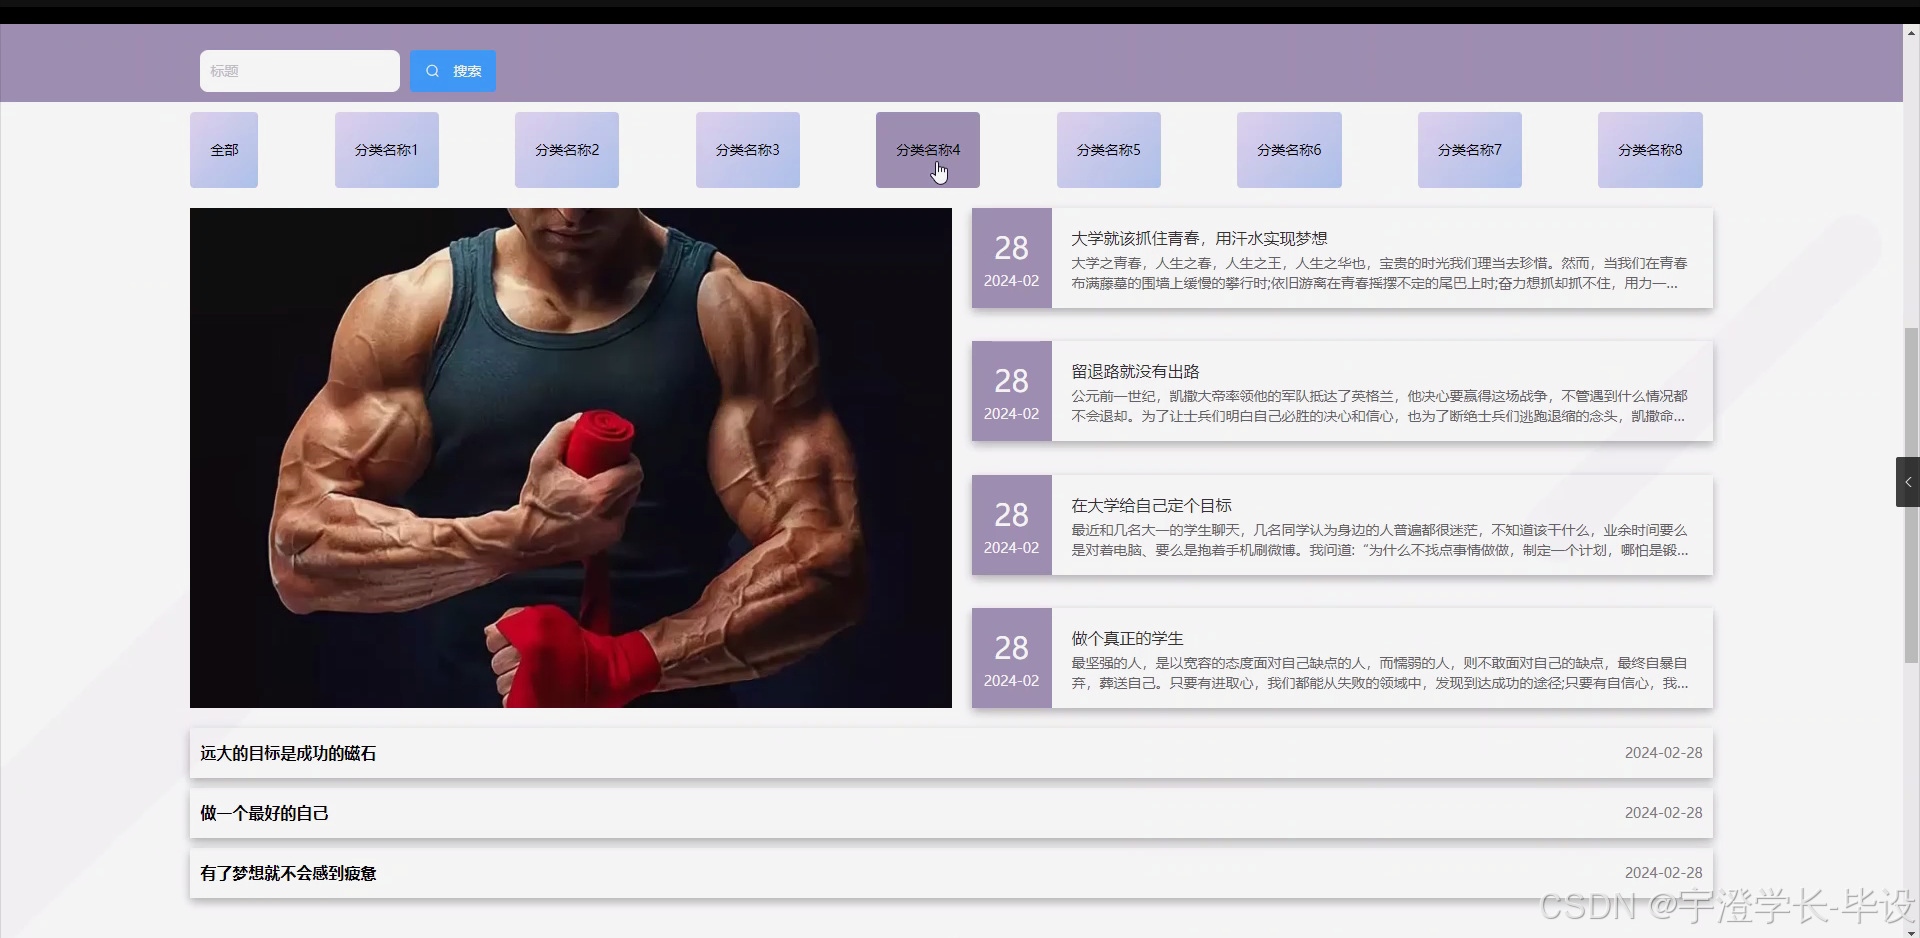Image resolution: width=1920 pixels, height=938 pixels.
Task: Click the 标题 search input field
Action: (x=298, y=70)
